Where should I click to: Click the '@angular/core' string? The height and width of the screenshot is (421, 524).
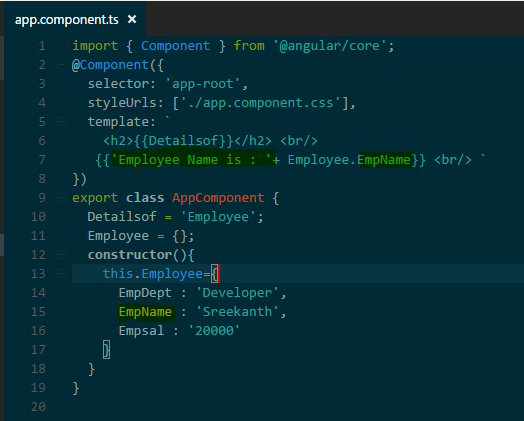coord(330,46)
